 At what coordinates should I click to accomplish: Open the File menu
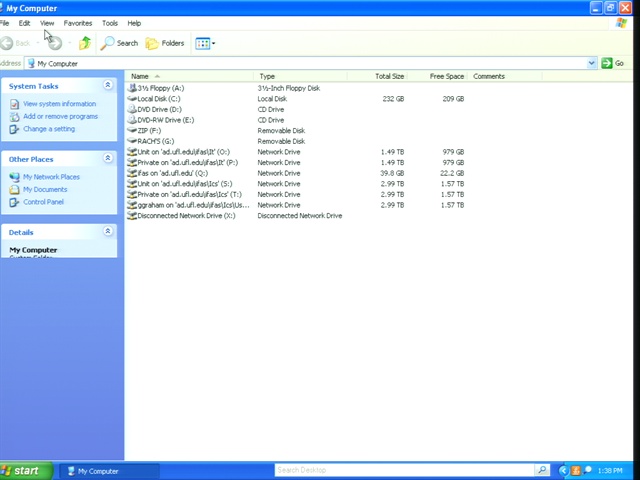tap(4, 23)
